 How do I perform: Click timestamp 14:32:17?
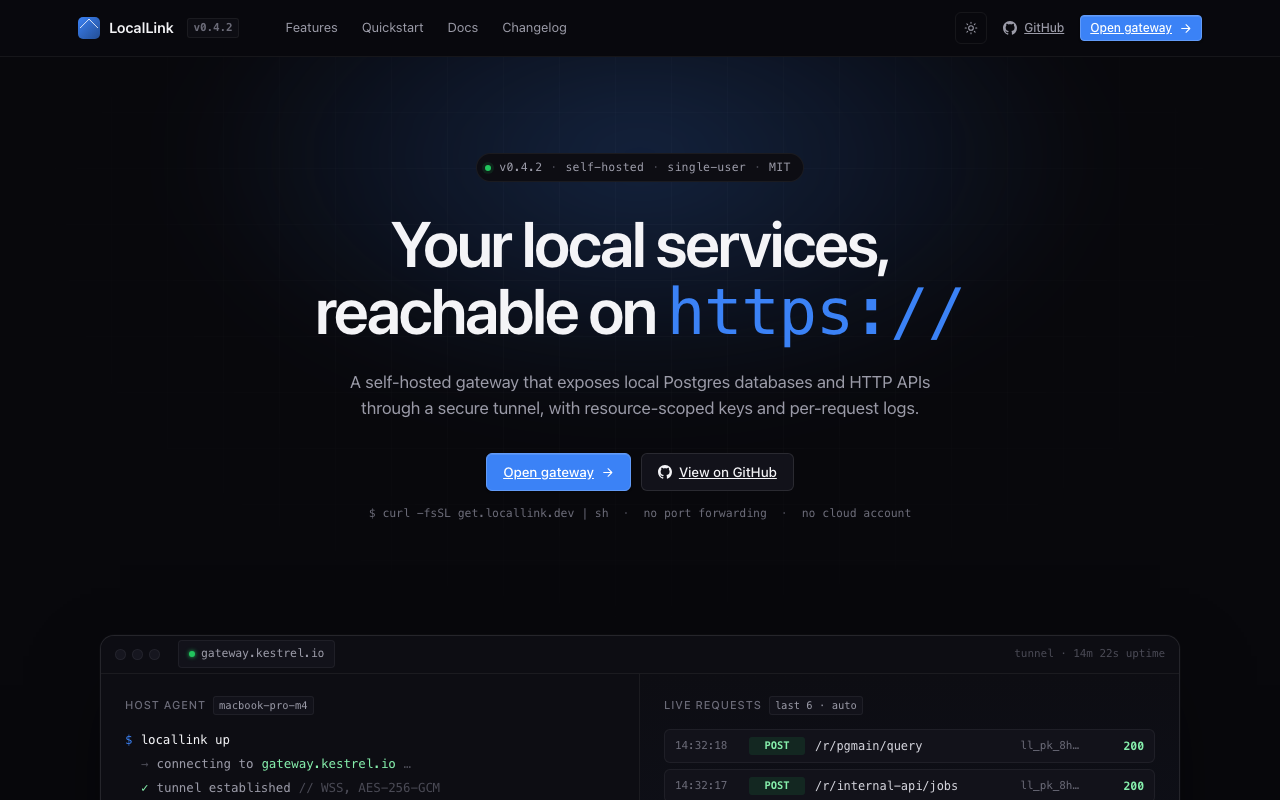coord(701,786)
